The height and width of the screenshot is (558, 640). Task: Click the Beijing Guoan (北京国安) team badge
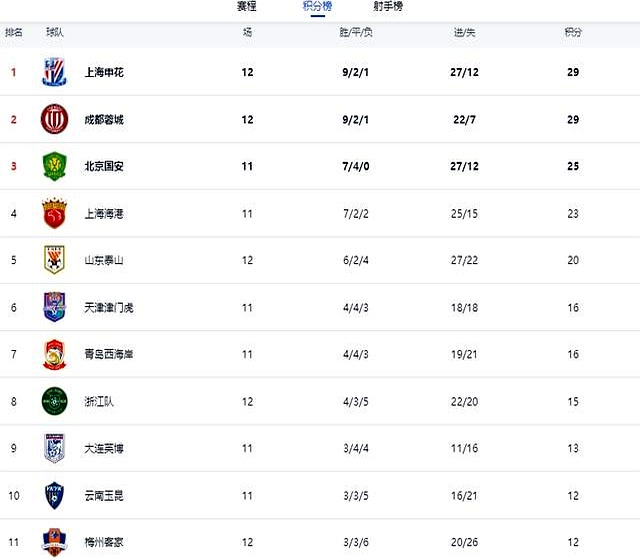[53, 166]
